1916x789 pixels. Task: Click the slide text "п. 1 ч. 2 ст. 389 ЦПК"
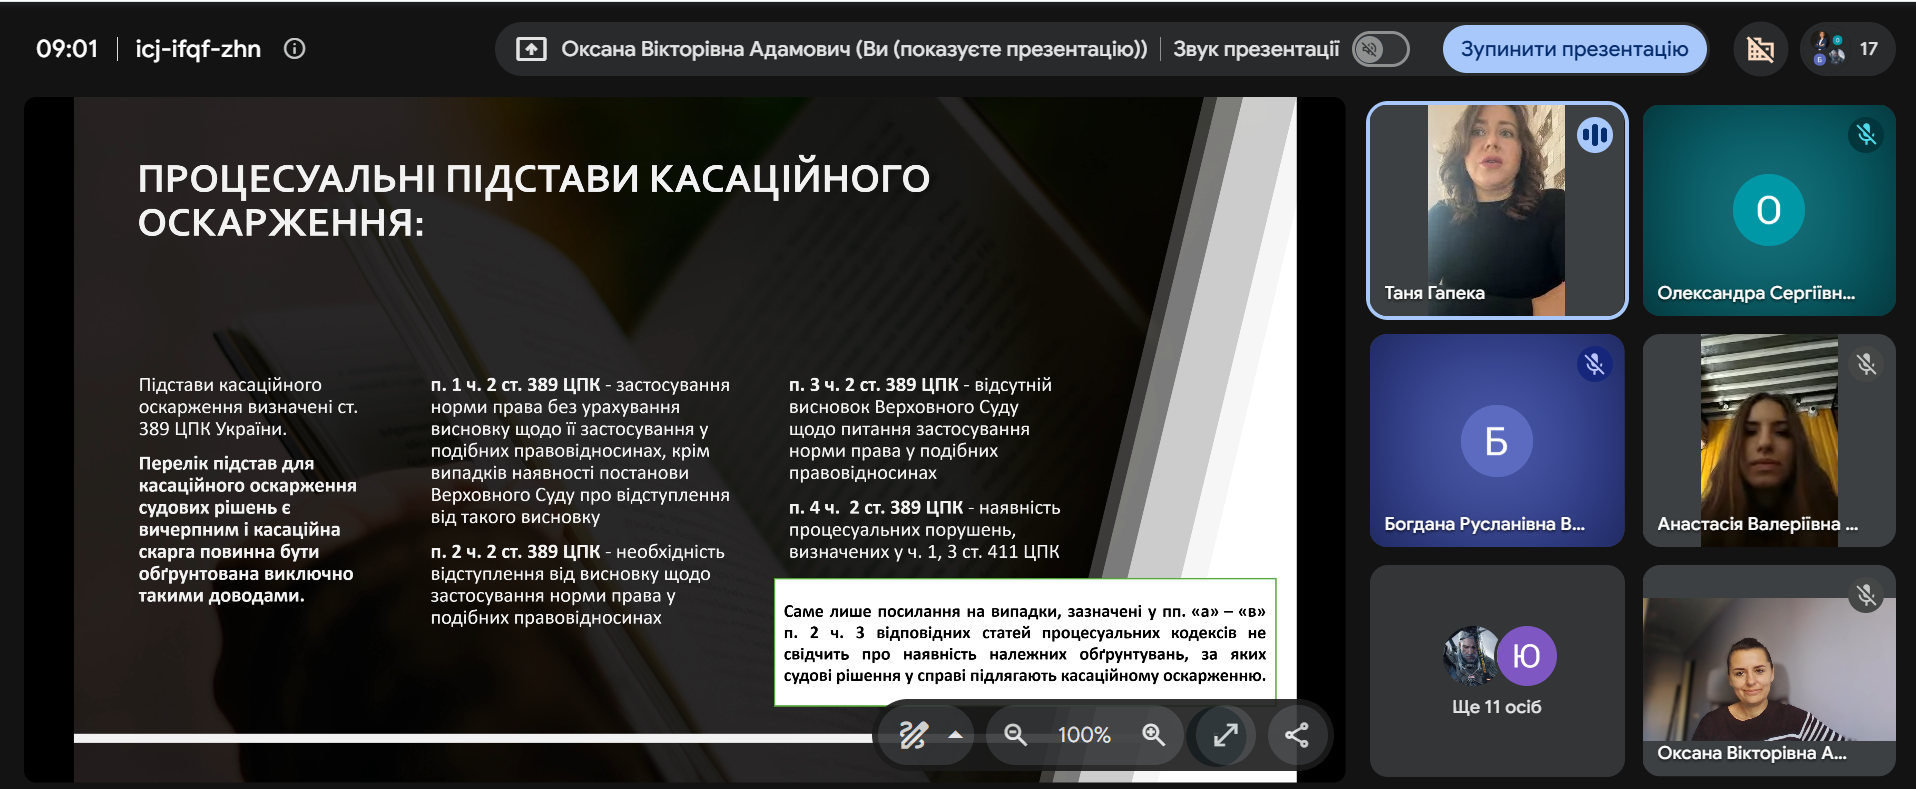pyautogui.click(x=515, y=385)
